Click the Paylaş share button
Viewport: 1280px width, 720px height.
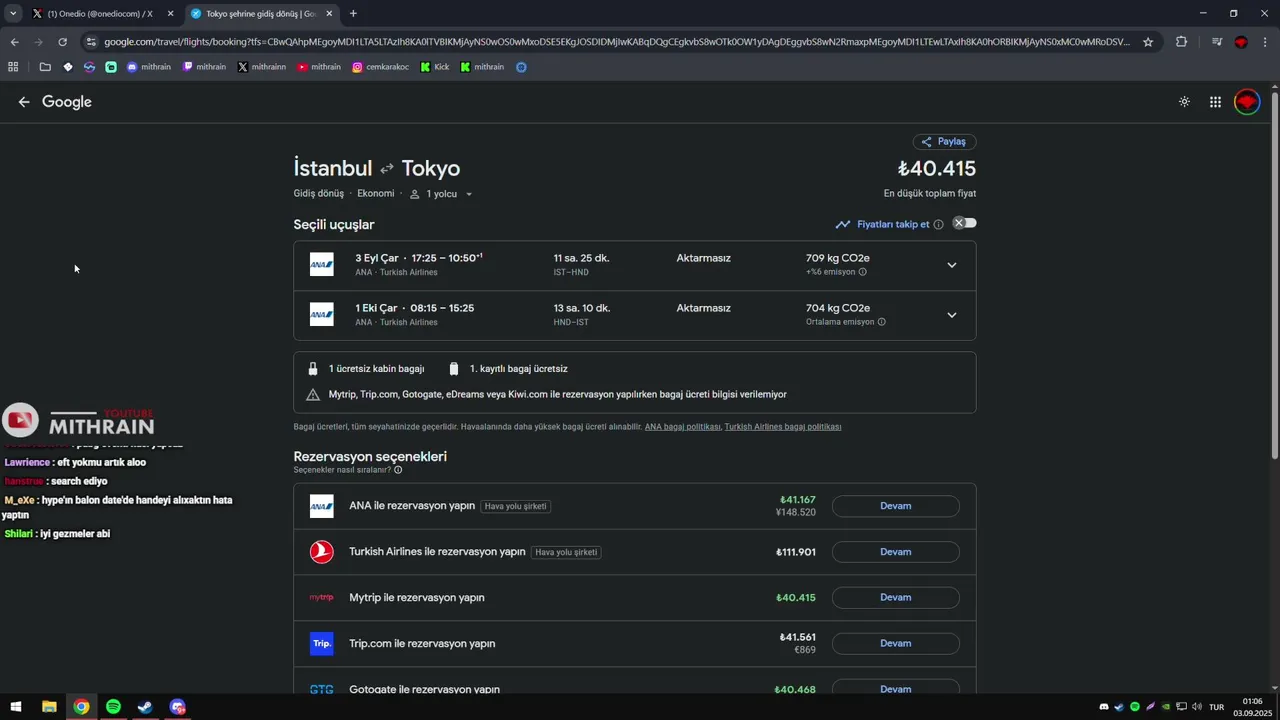point(944,142)
